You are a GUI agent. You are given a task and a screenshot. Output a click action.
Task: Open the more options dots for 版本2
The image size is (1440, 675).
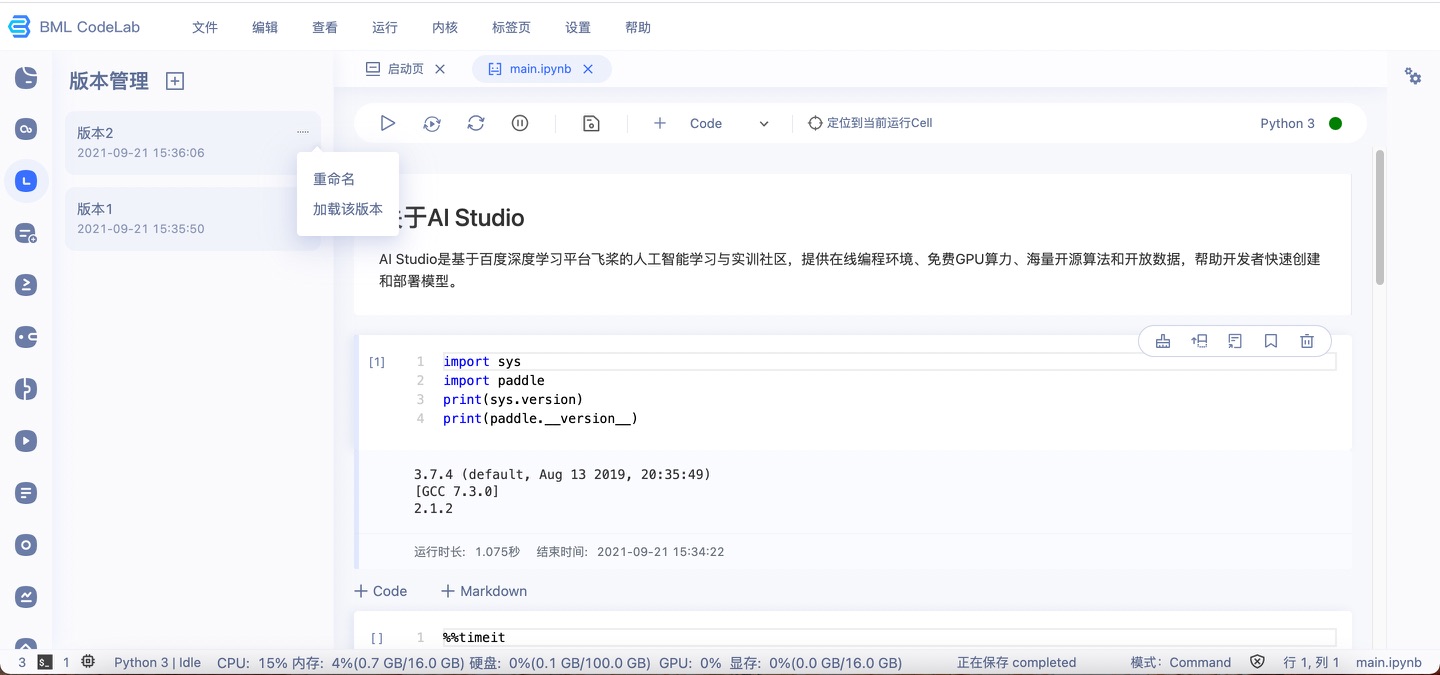(x=303, y=132)
